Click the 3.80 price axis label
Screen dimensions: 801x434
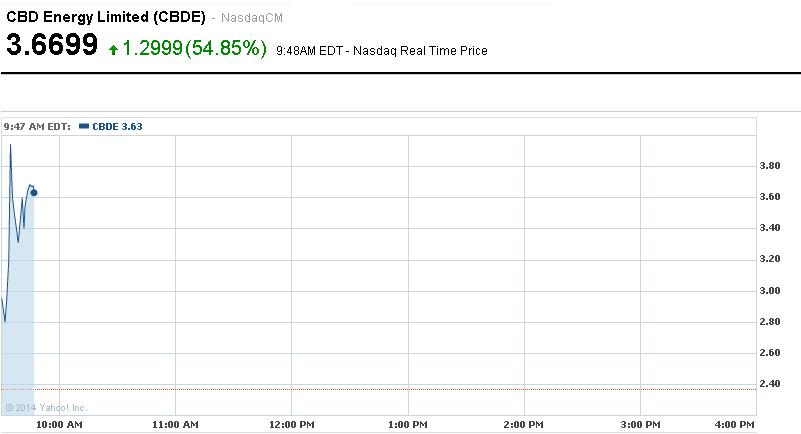[769, 165]
